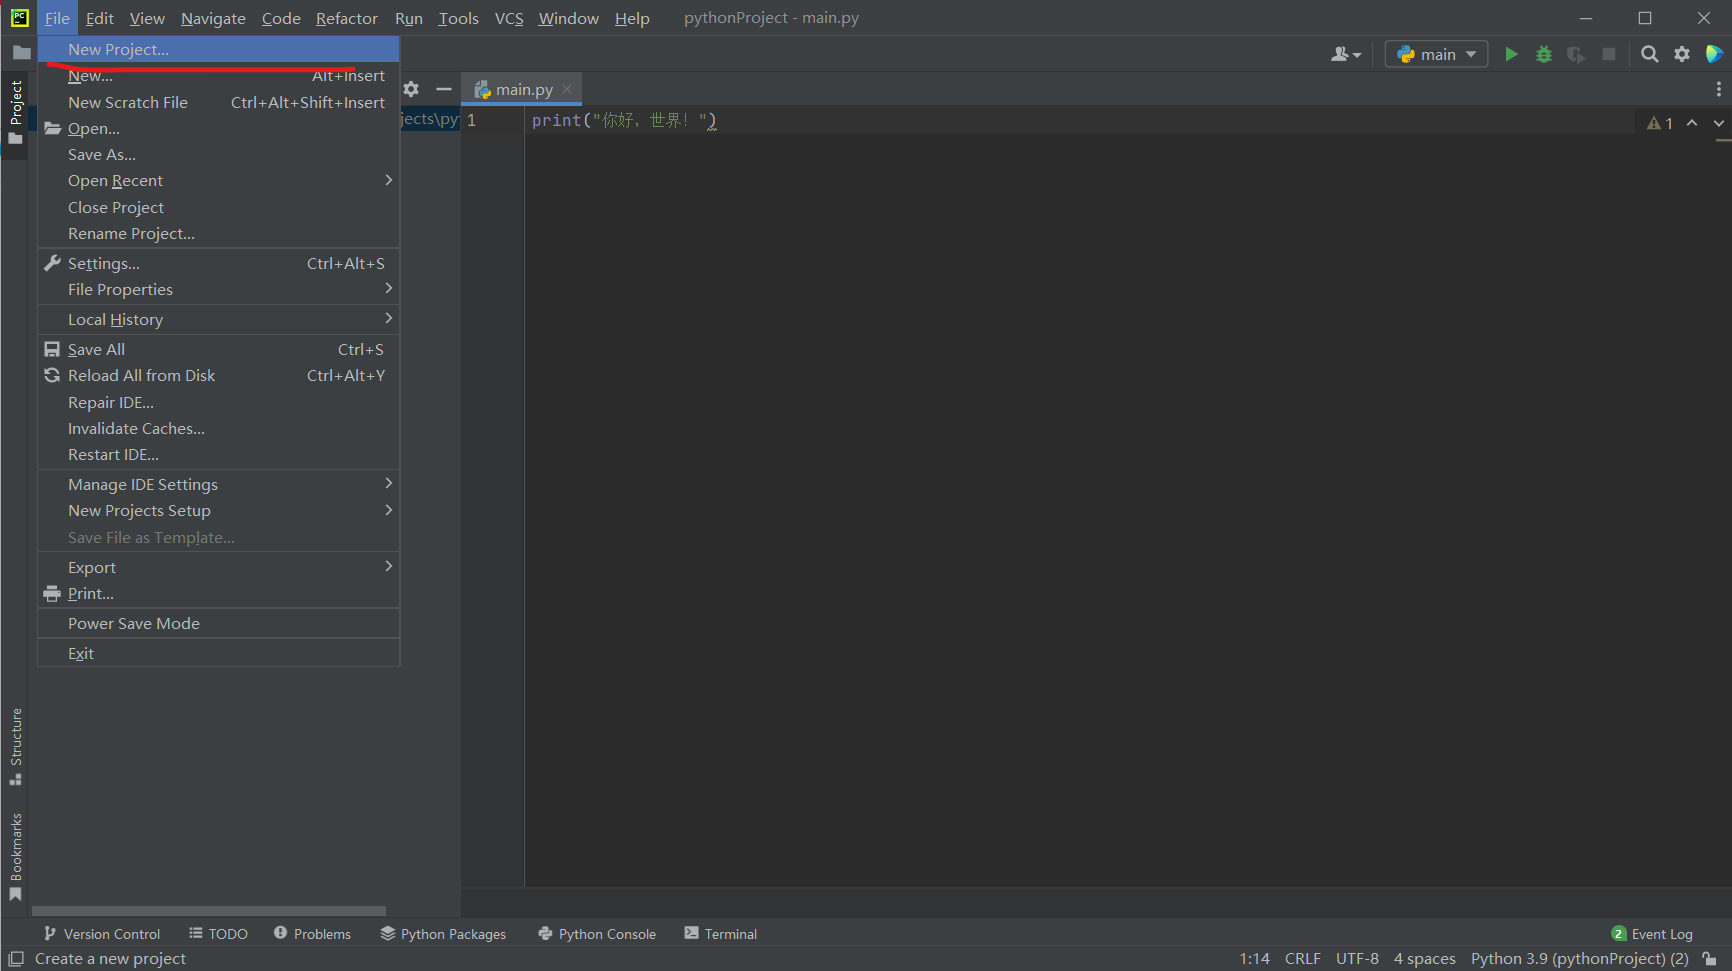Choose Open... with folder icon
Image resolution: width=1732 pixels, height=971 pixels.
(x=218, y=128)
